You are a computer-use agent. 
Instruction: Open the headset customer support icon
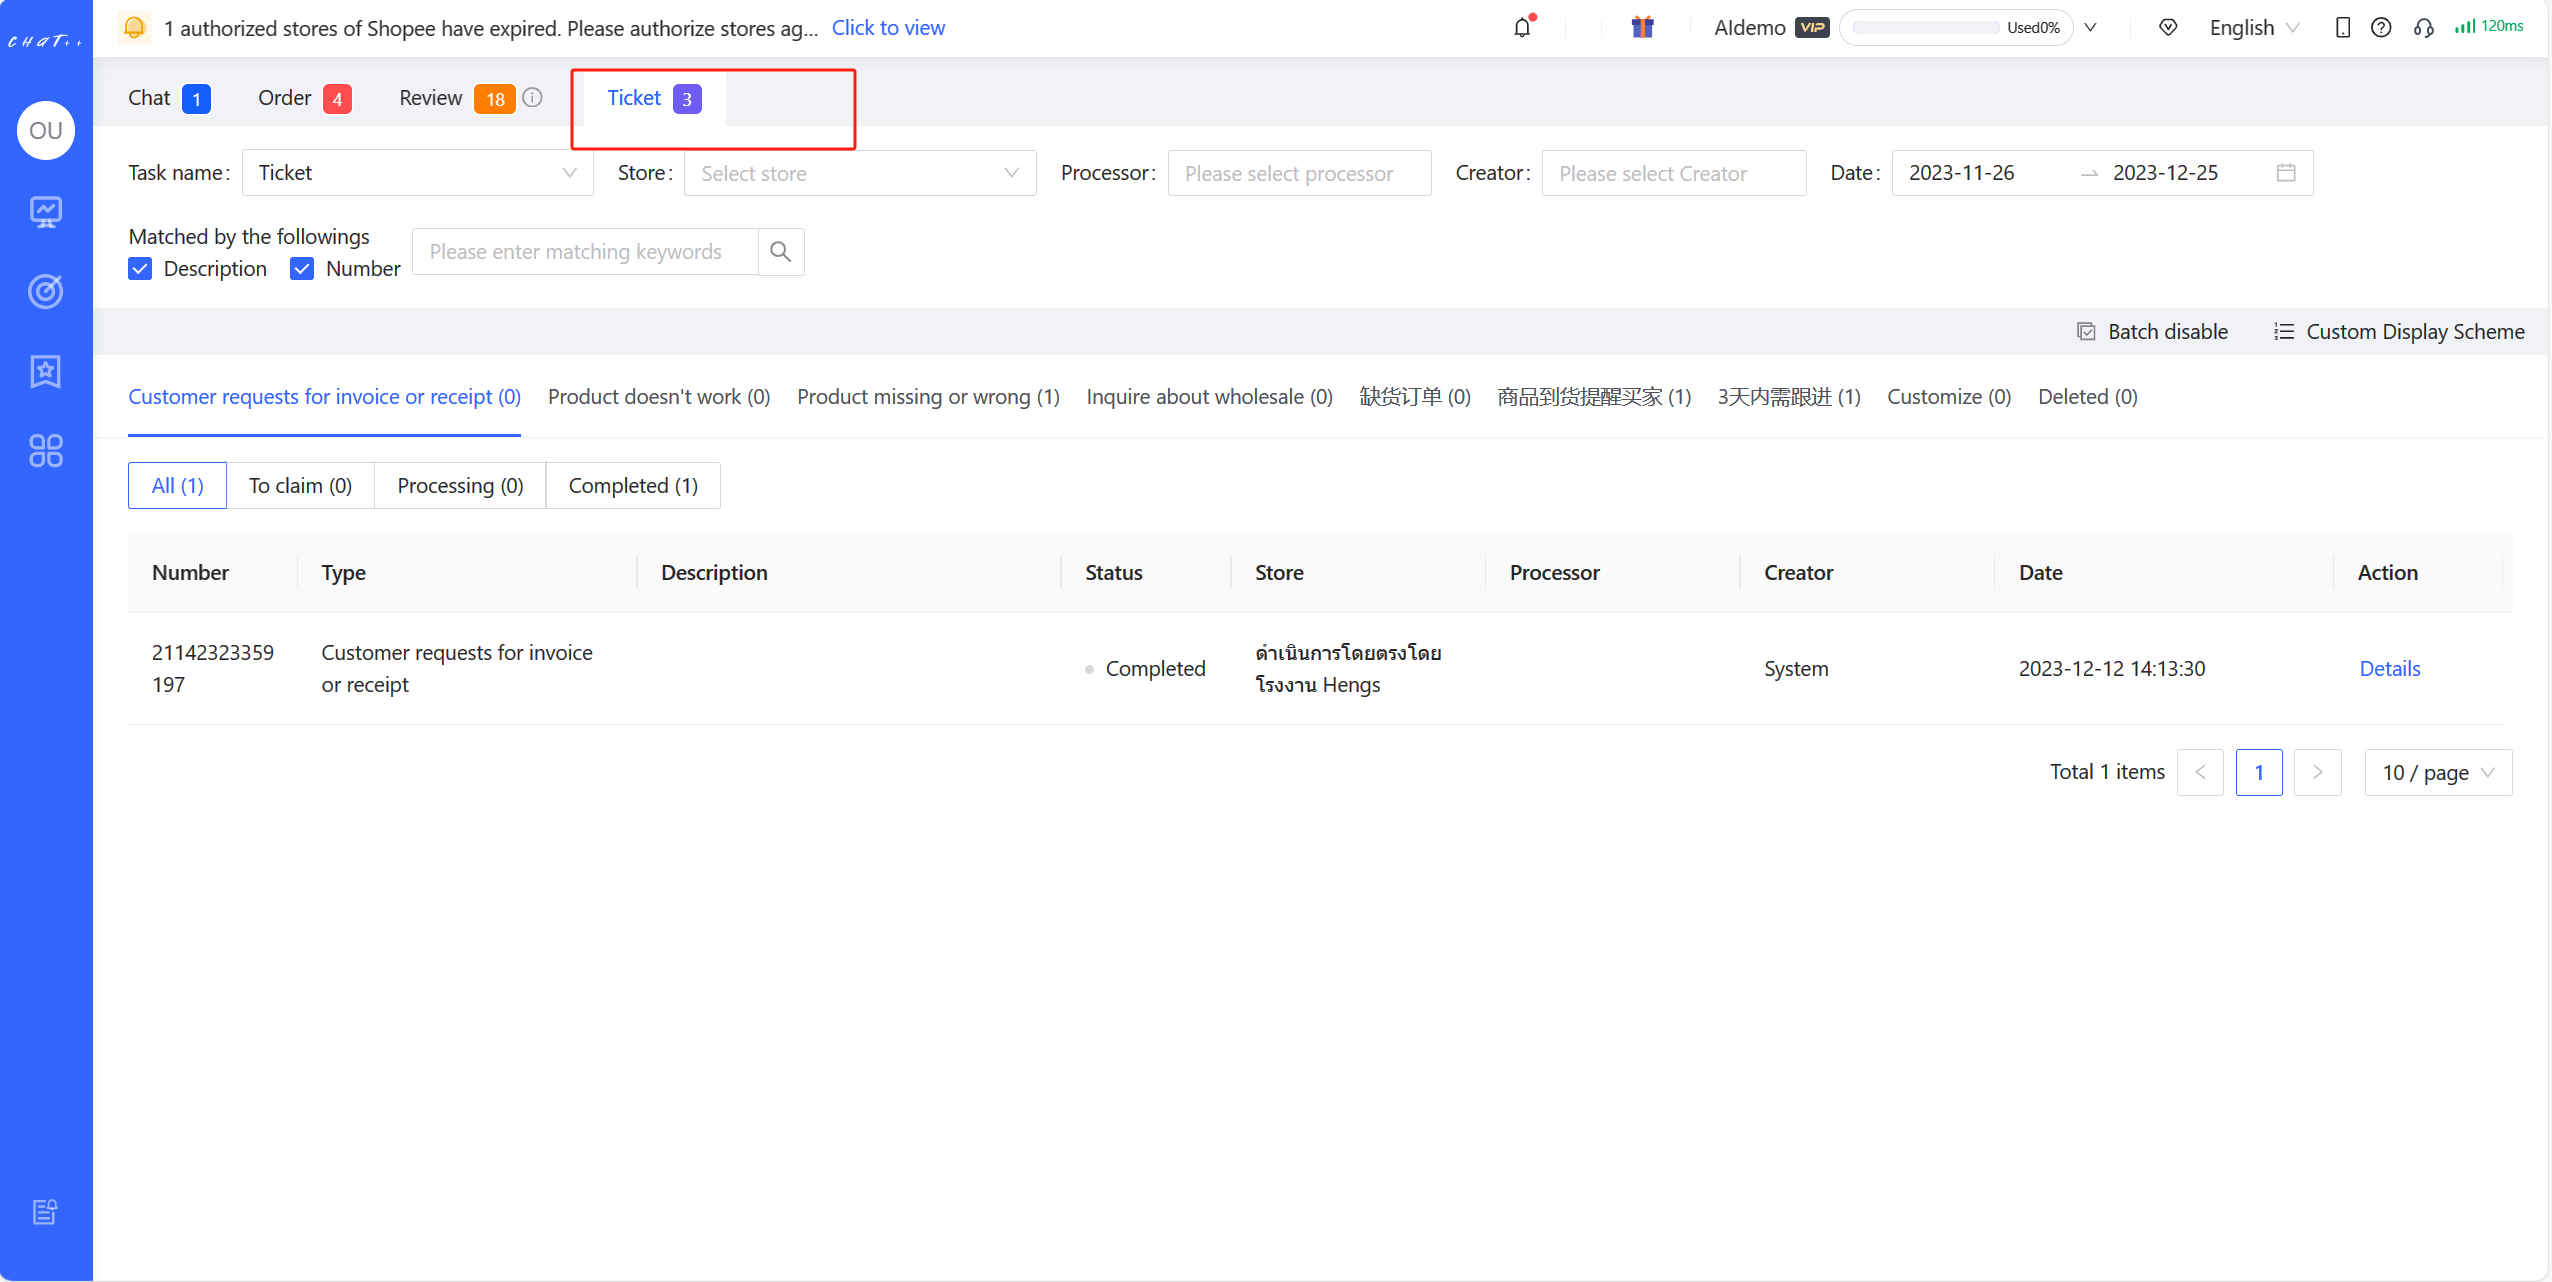click(2423, 28)
